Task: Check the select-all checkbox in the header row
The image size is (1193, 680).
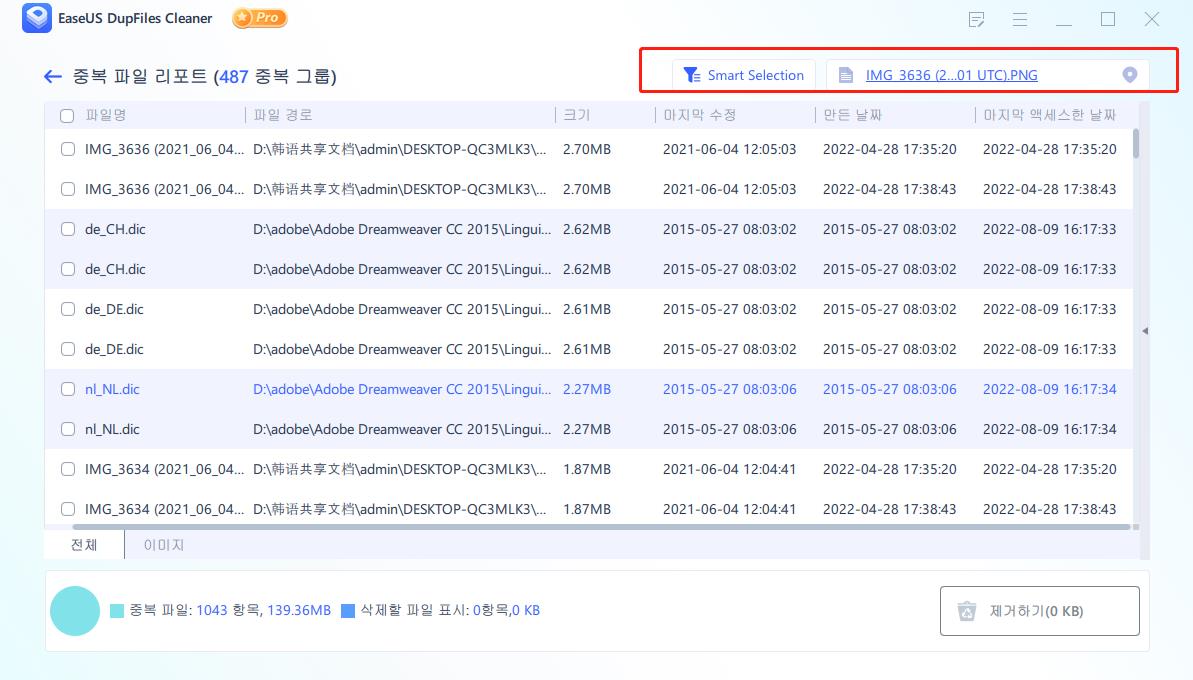Action: point(67,115)
